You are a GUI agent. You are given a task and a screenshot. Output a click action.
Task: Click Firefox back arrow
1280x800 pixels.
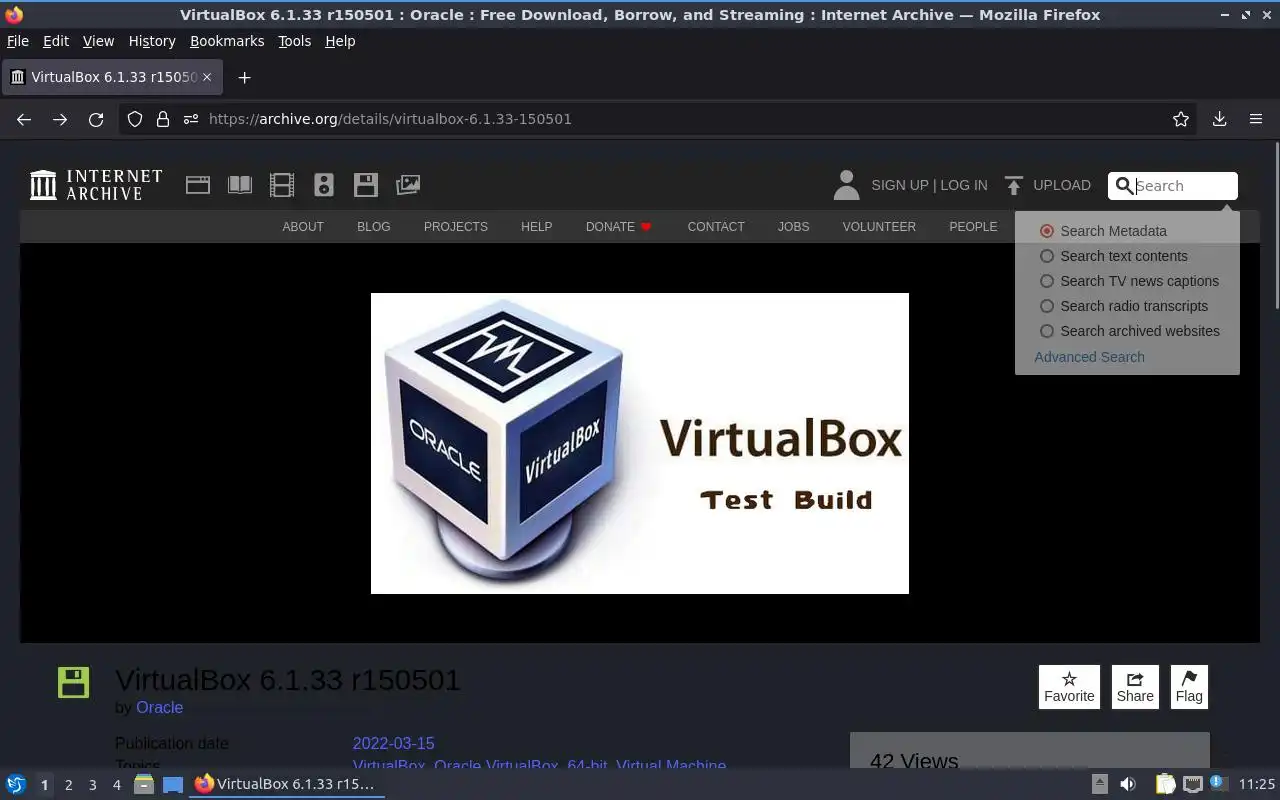pyautogui.click(x=24, y=119)
